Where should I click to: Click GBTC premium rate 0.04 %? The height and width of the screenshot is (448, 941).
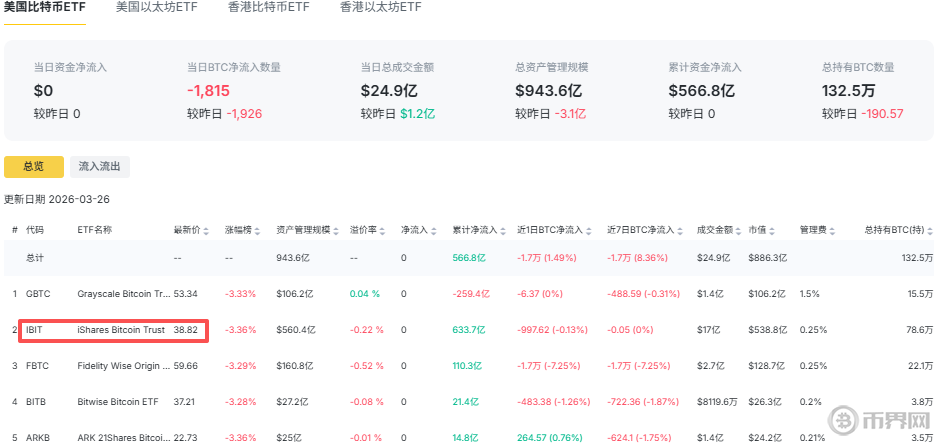(365, 294)
